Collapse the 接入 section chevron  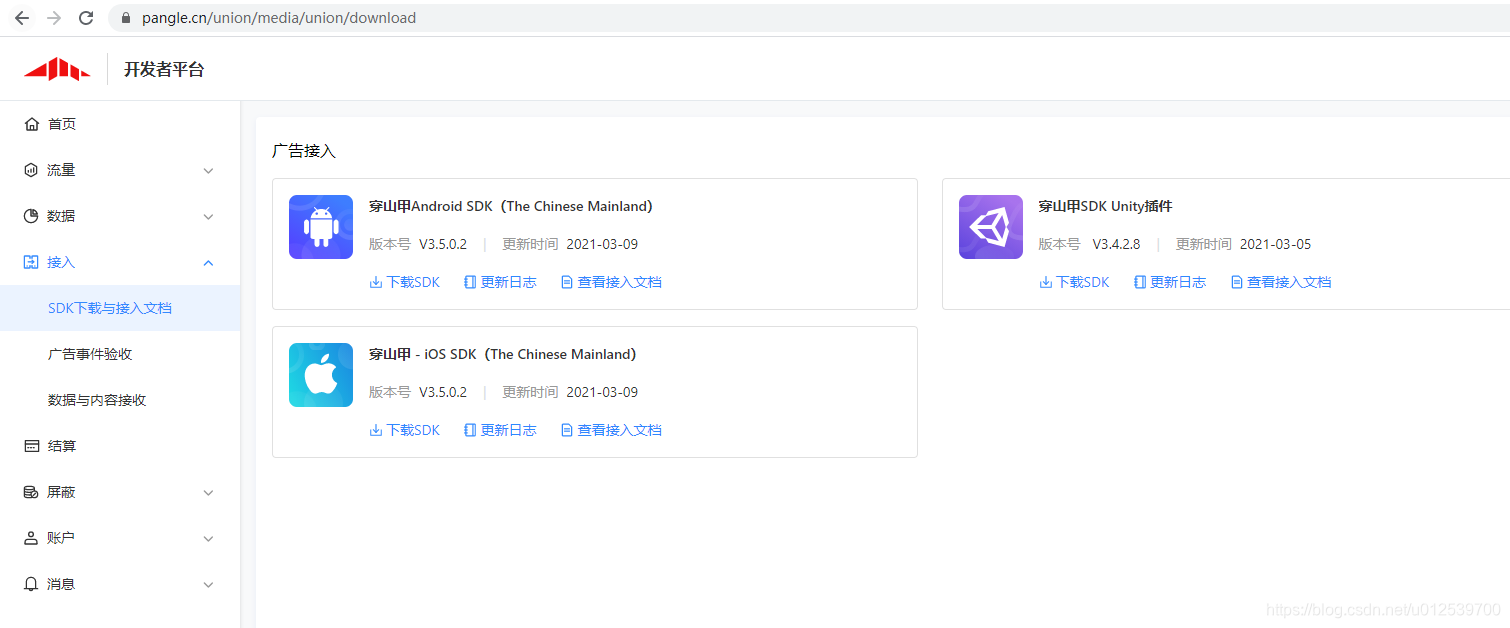point(208,262)
